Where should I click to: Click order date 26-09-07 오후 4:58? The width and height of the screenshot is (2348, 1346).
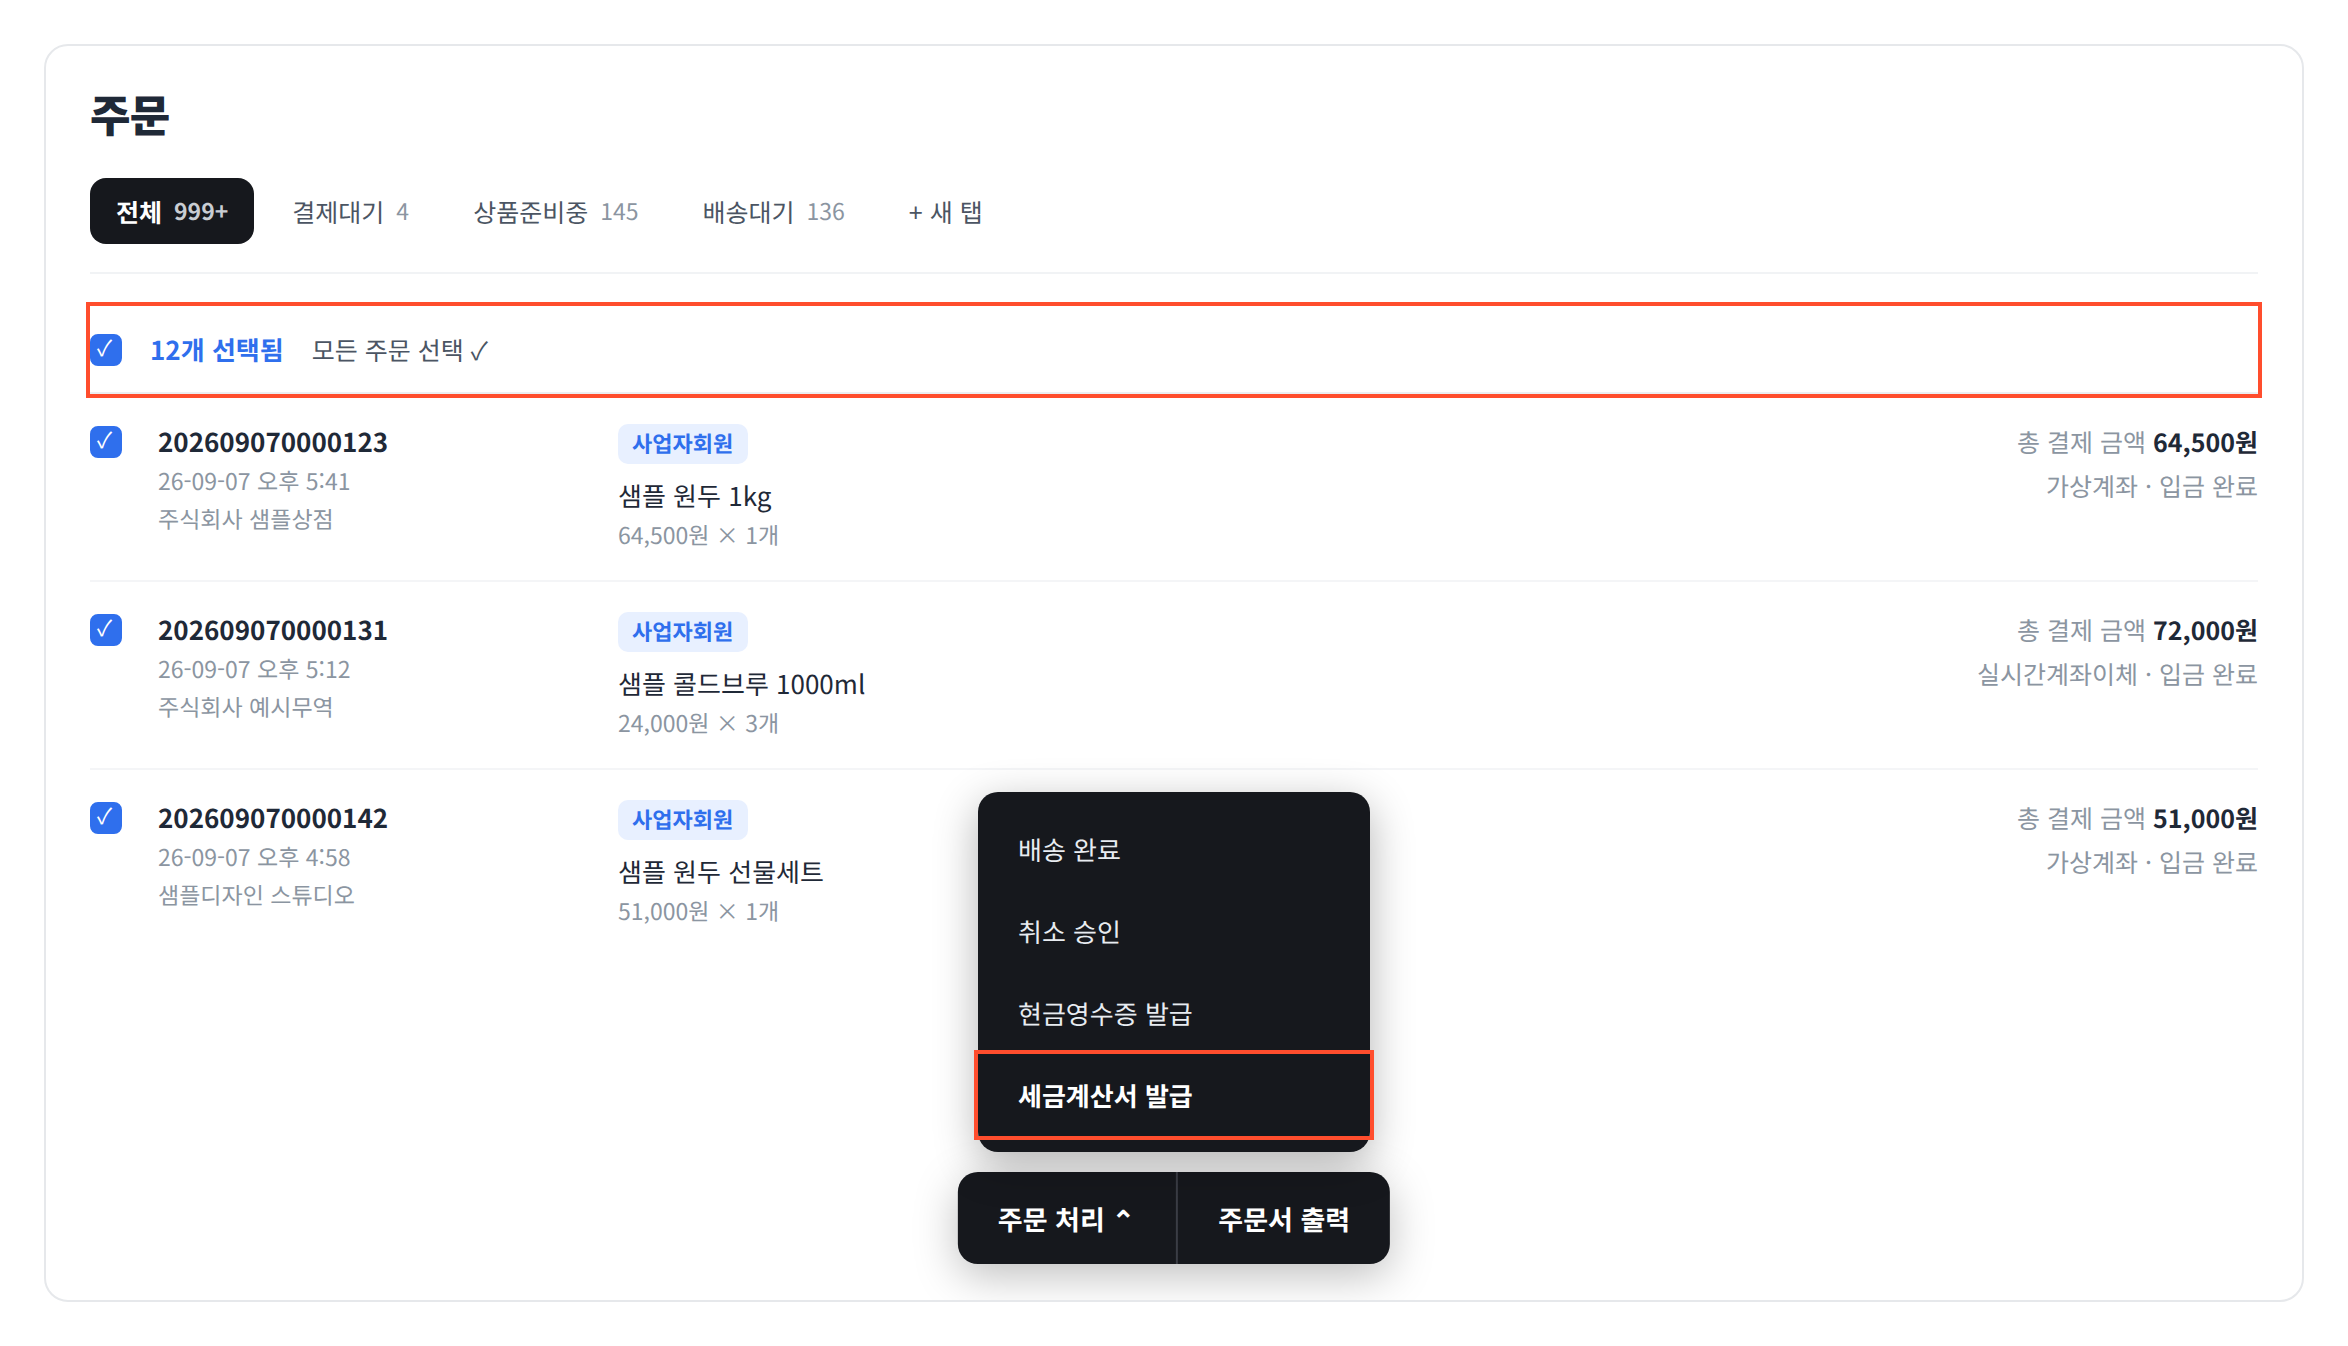254,858
